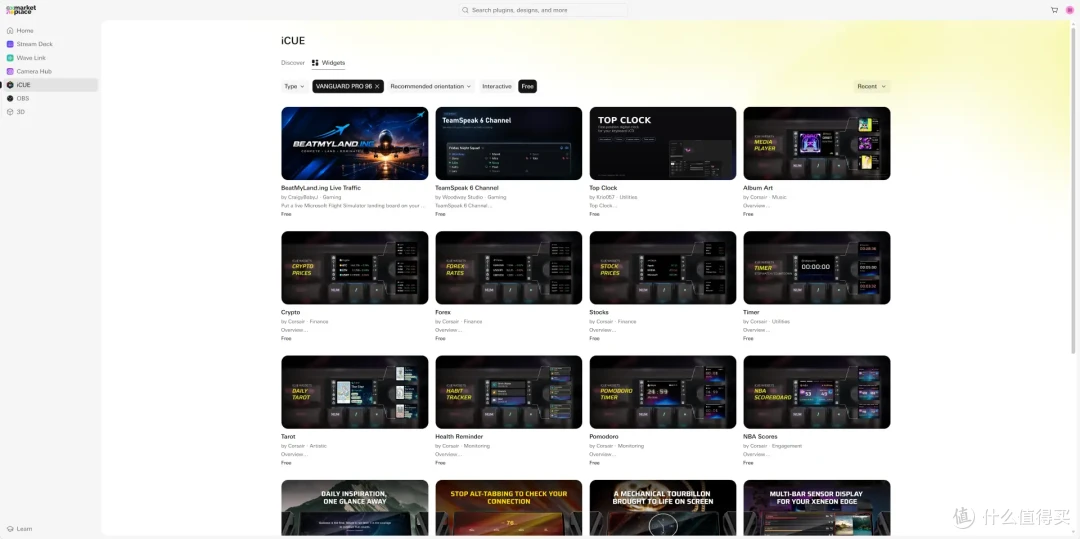Open the Stop Alt-Tabbing connection thumbnail
1080x539 pixels.
coord(508,508)
